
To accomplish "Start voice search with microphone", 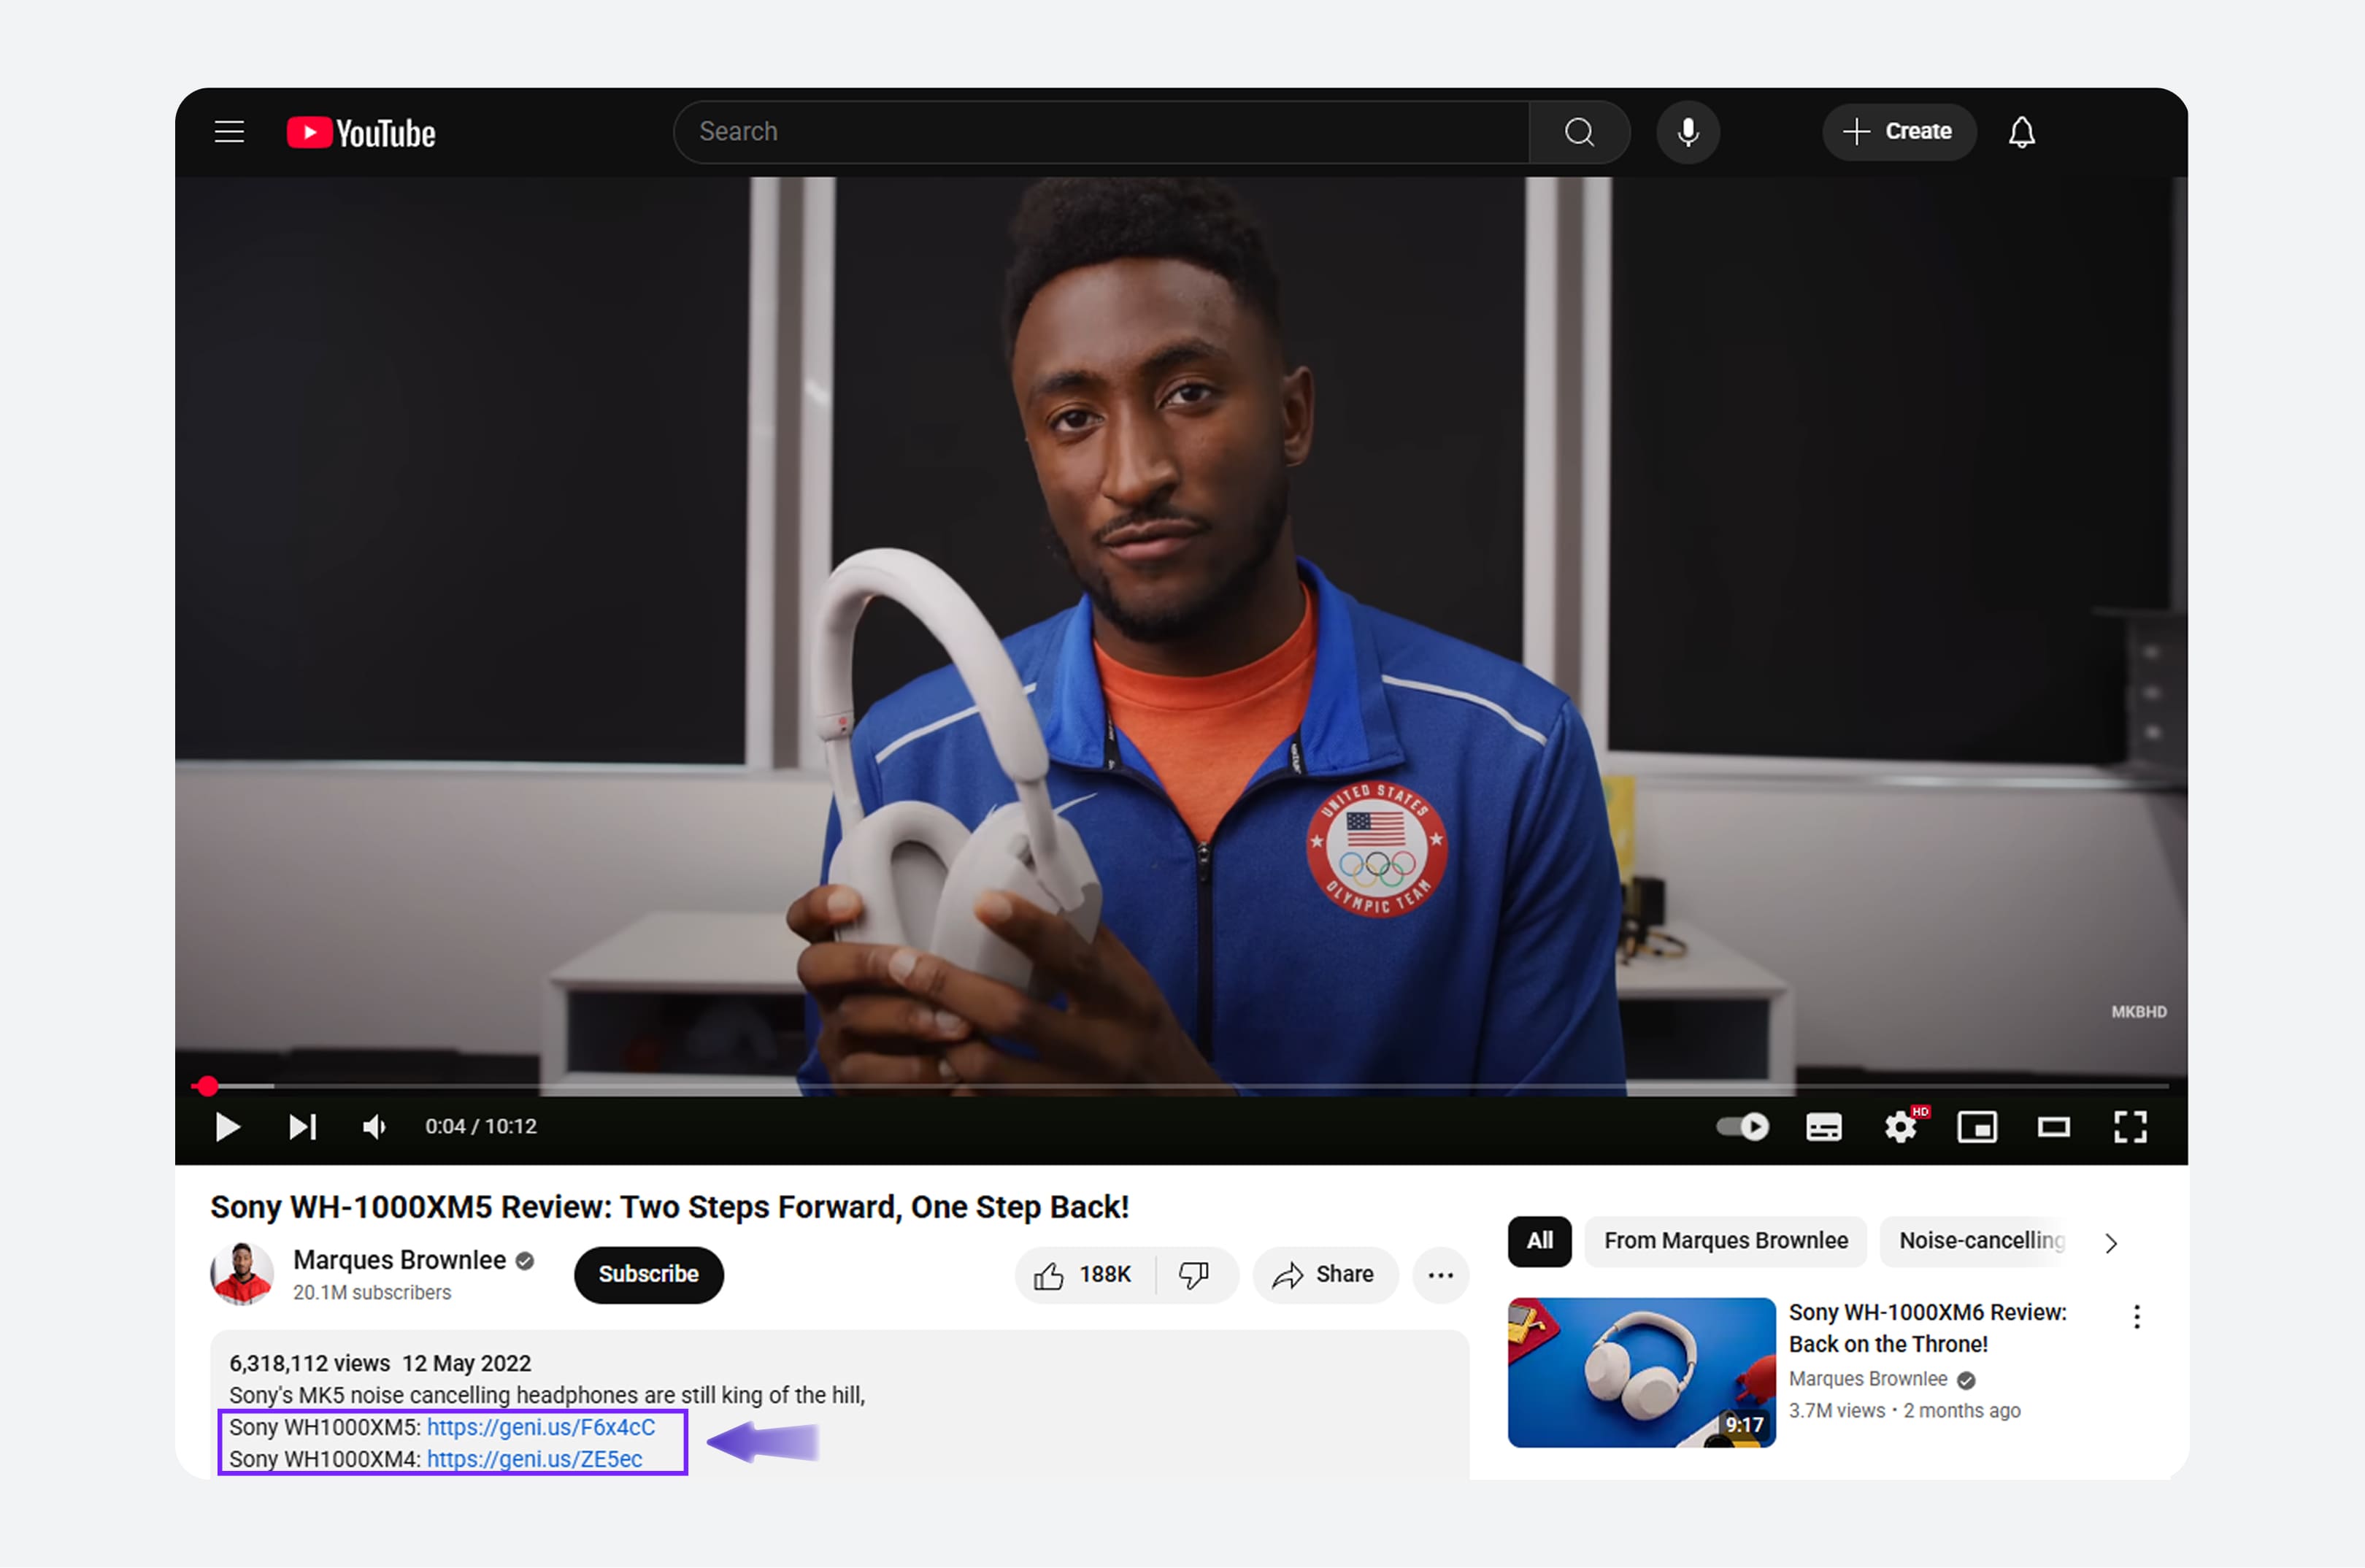I will pyautogui.click(x=1688, y=132).
